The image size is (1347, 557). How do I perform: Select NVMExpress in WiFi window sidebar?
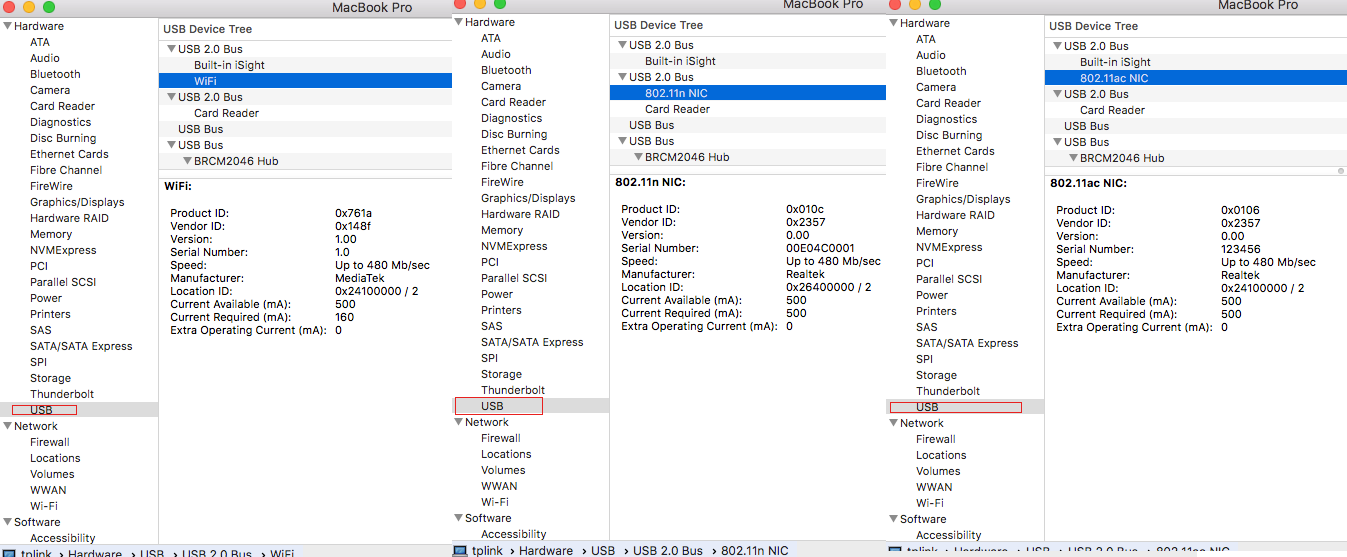63,250
